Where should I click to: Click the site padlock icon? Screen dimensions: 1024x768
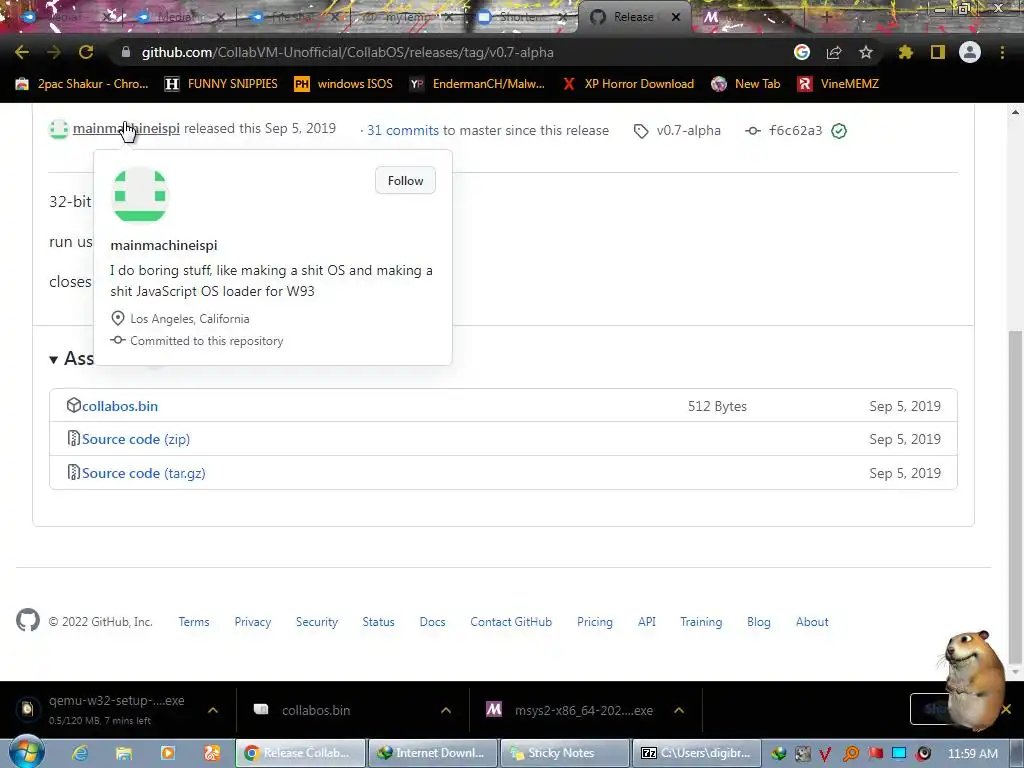(x=126, y=52)
